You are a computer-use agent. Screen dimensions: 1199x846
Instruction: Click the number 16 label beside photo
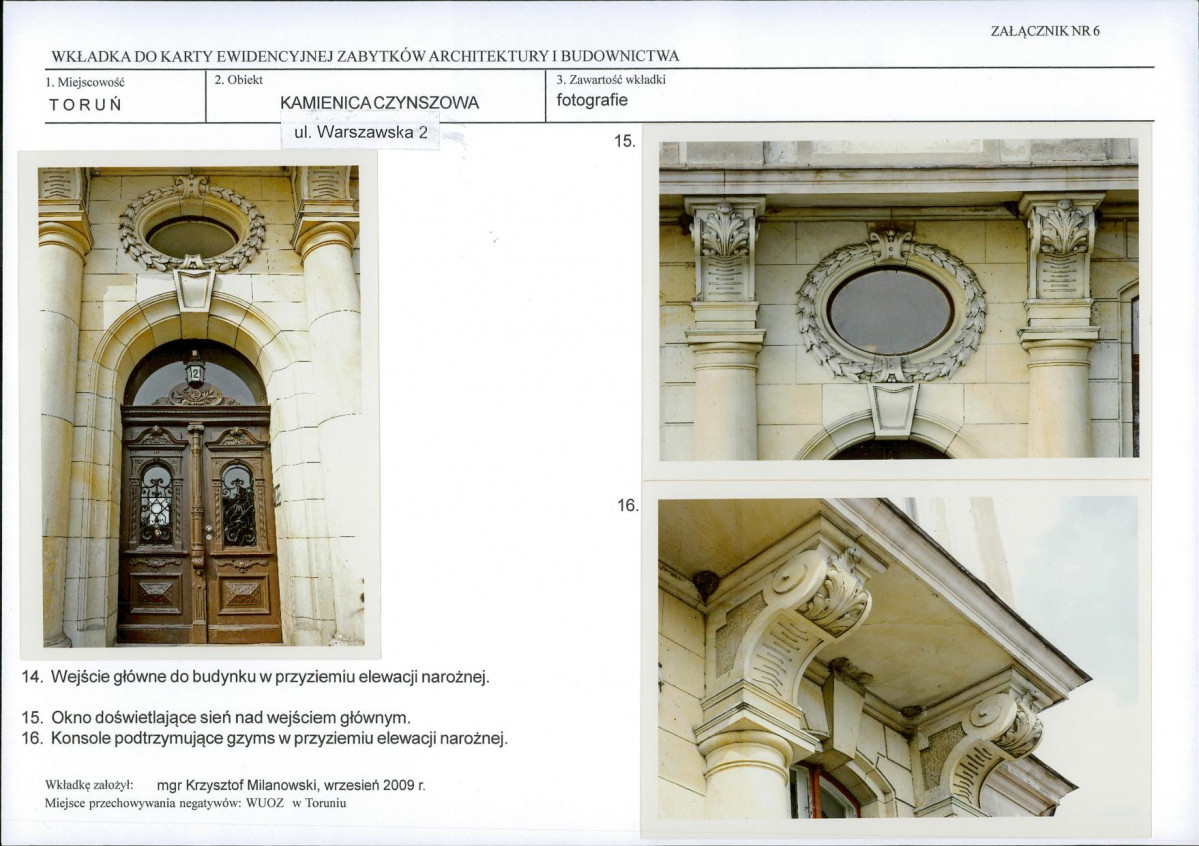(x=627, y=506)
